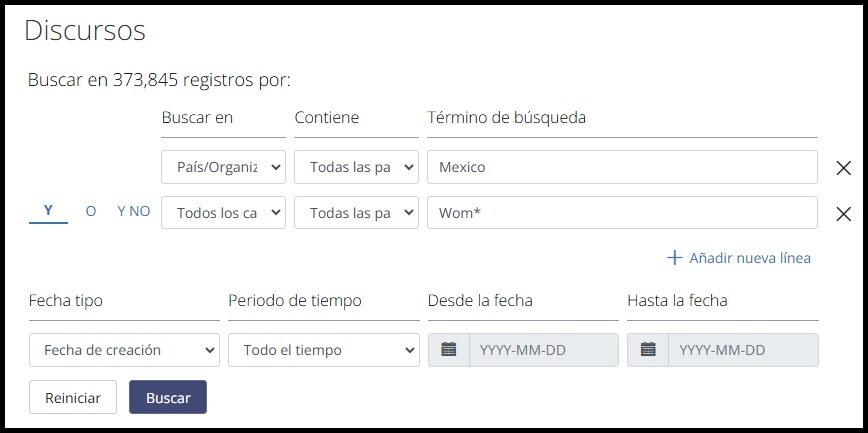Open calendar icon for Hasta la fecha
This screenshot has width=868, height=433.
(x=648, y=350)
